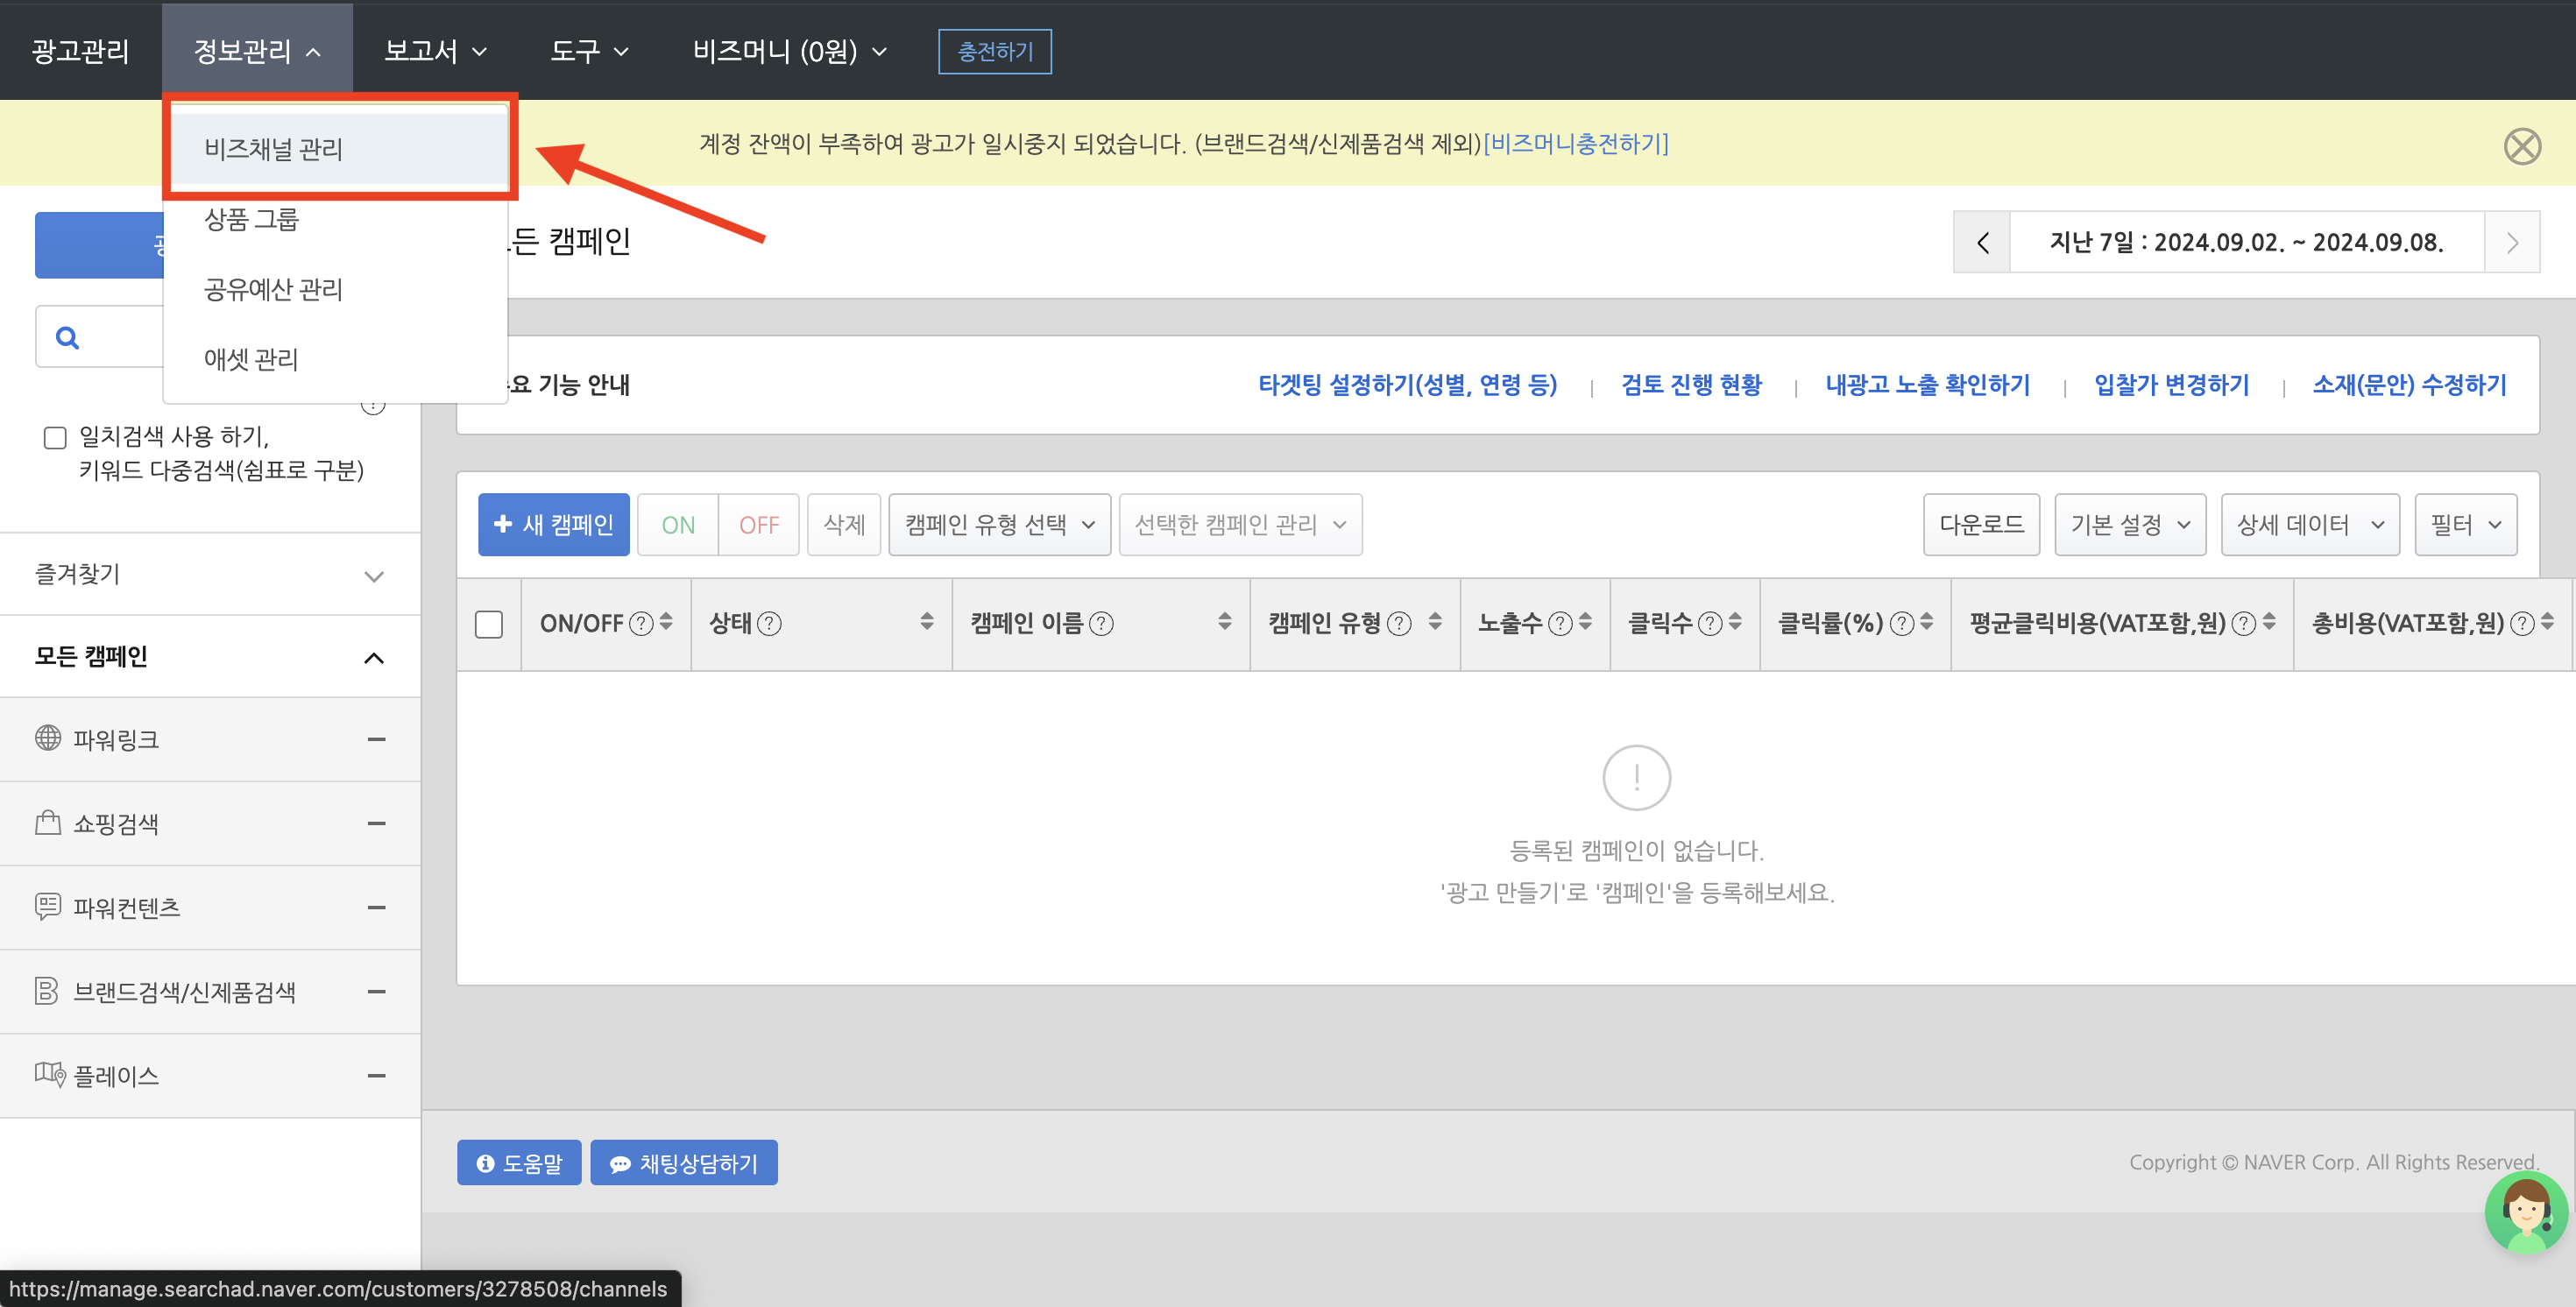Viewport: 2576px width, 1307px height.
Task: Open 타겟팅 설정하기(성별, 연령 등) link
Action: (x=1407, y=385)
